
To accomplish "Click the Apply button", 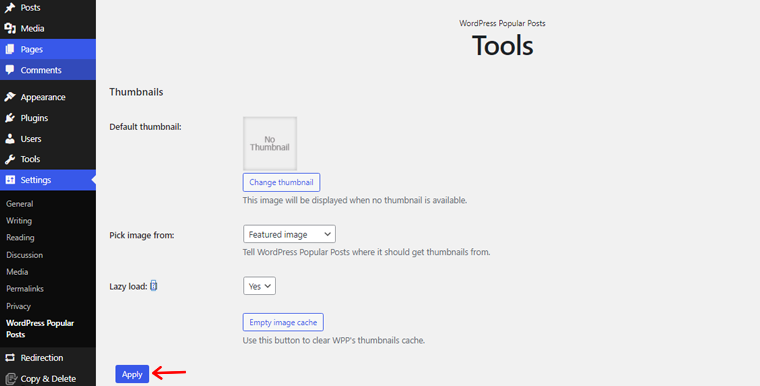I will pyautogui.click(x=132, y=374).
